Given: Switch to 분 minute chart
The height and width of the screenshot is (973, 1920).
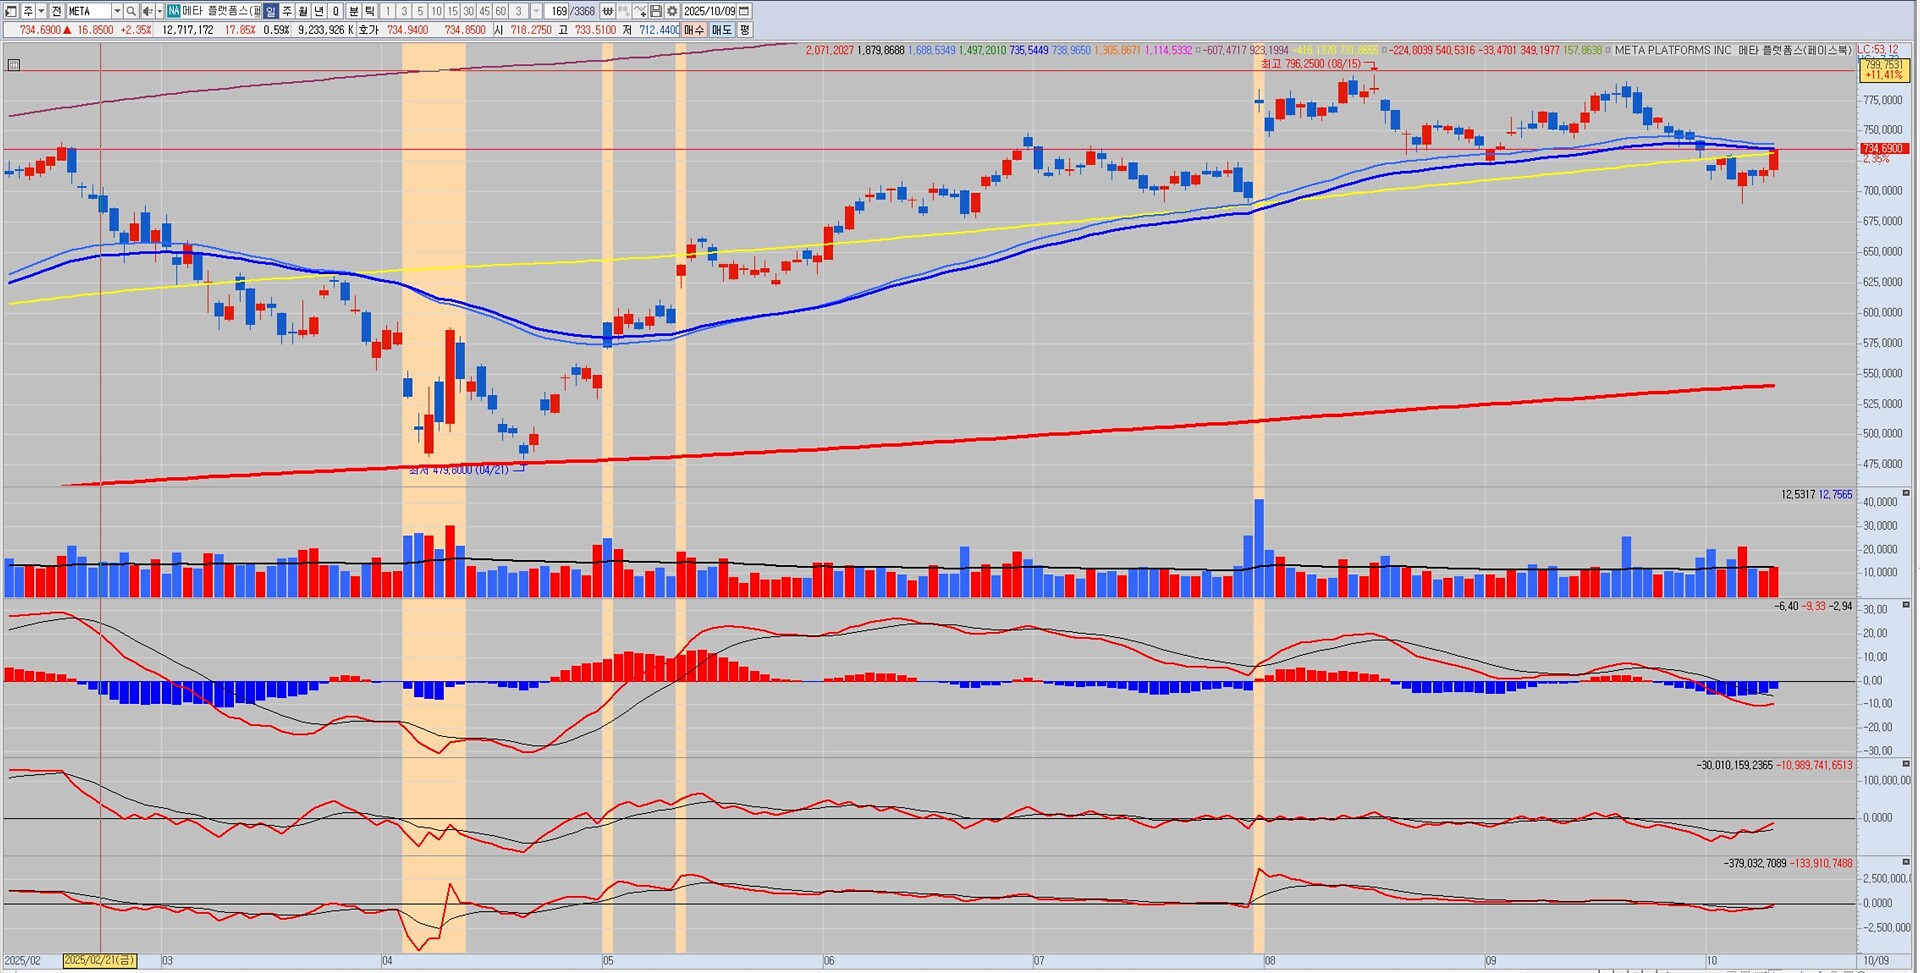Looking at the screenshot, I should (353, 11).
